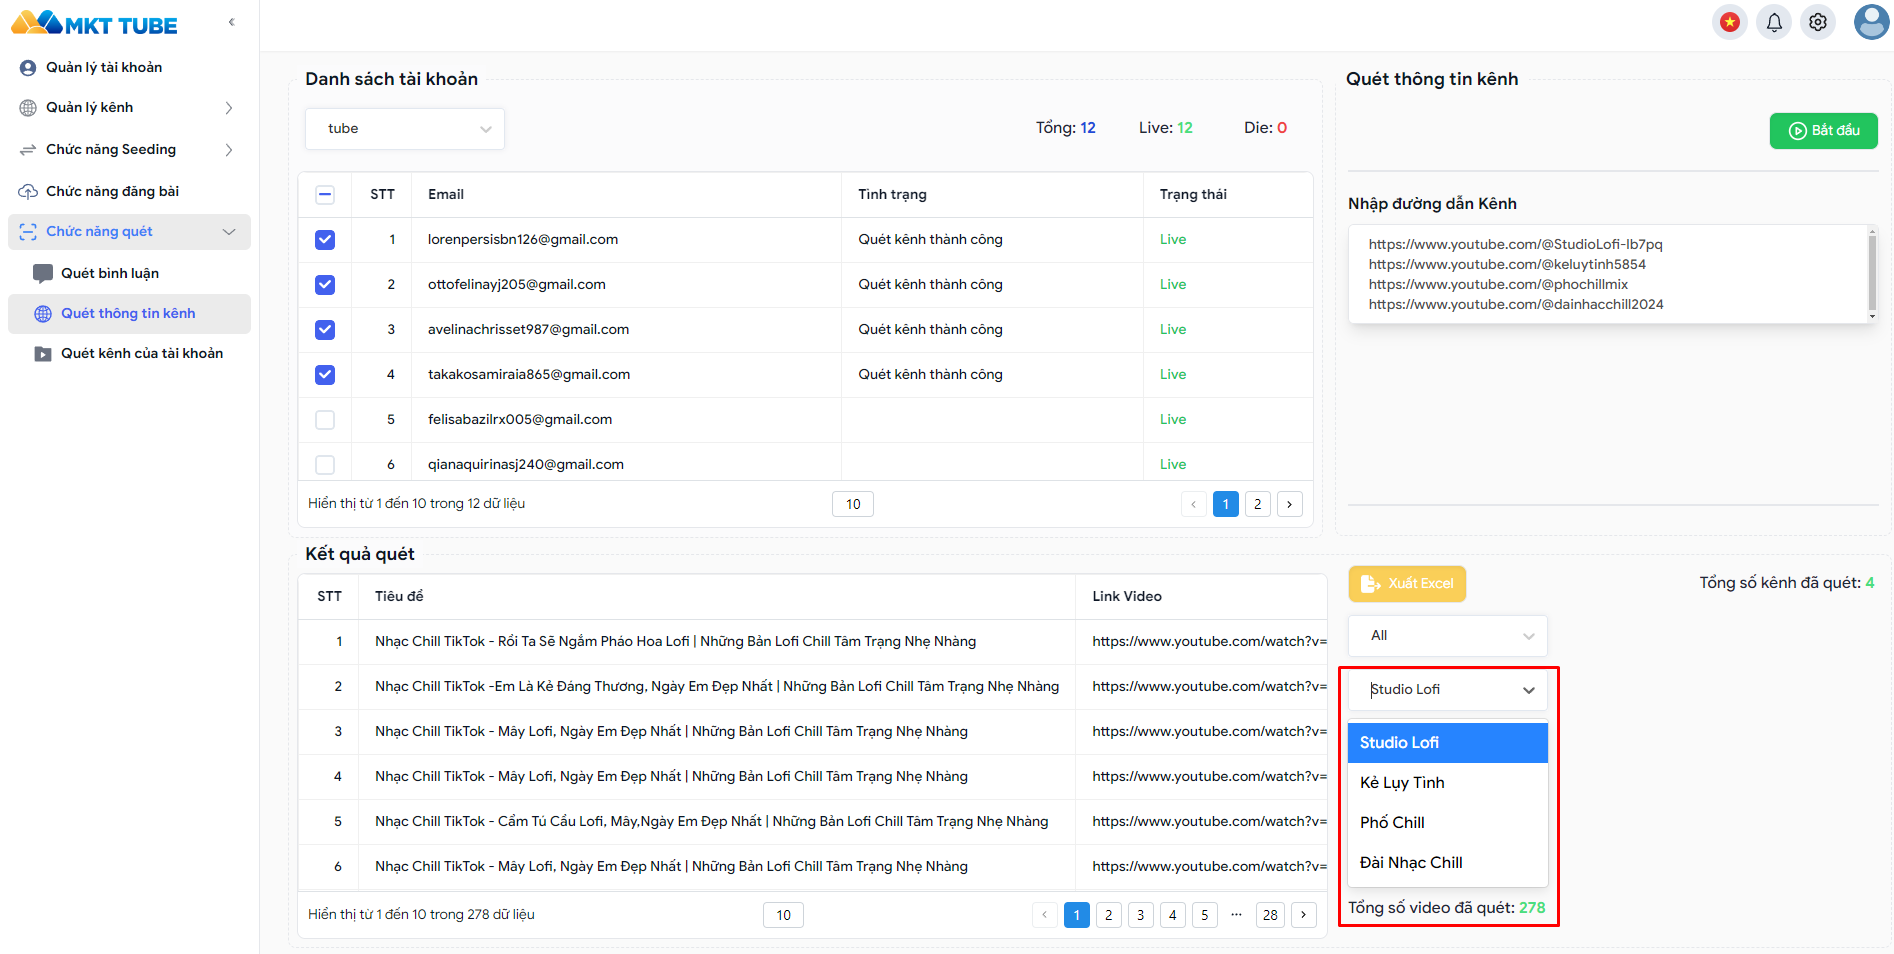Collapse the Chức năng quét submenu
Image resolution: width=1894 pixels, height=954 pixels.
[229, 232]
